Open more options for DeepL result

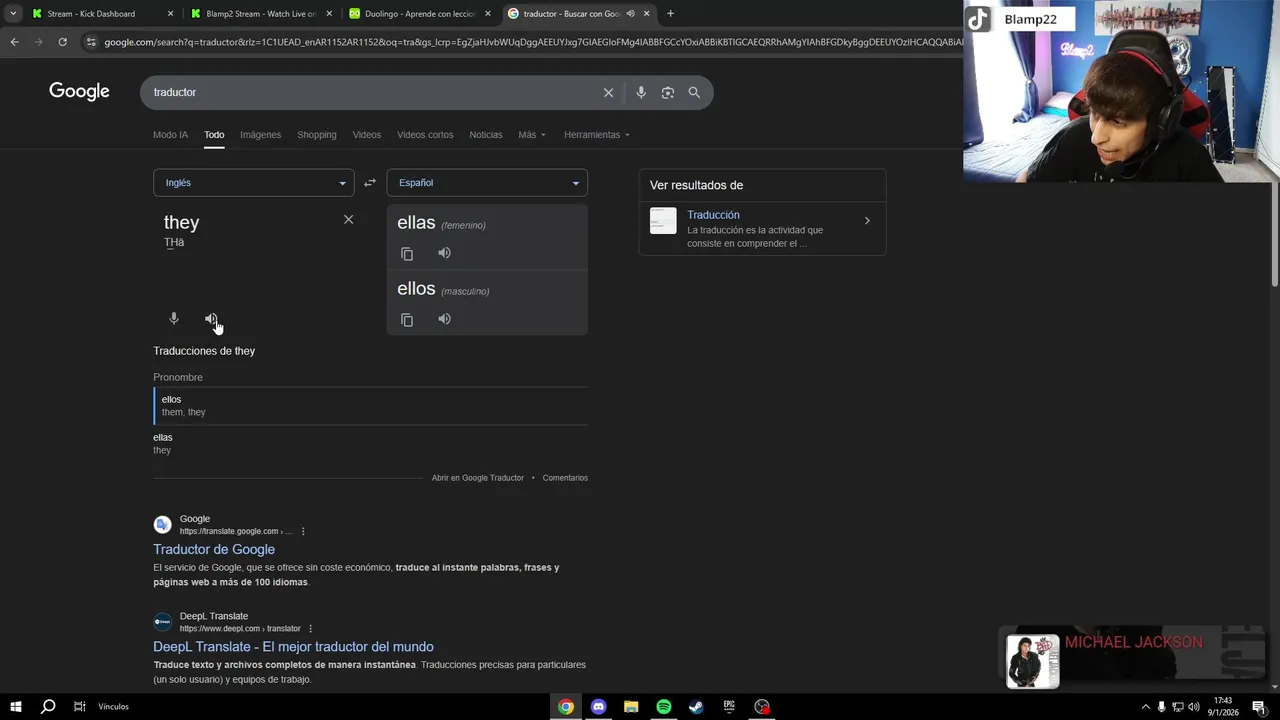[x=311, y=628]
